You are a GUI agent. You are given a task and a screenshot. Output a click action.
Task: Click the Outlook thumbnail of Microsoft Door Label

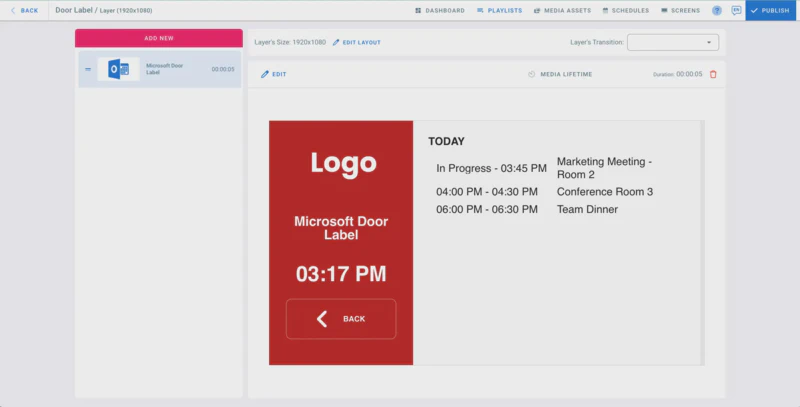119,69
